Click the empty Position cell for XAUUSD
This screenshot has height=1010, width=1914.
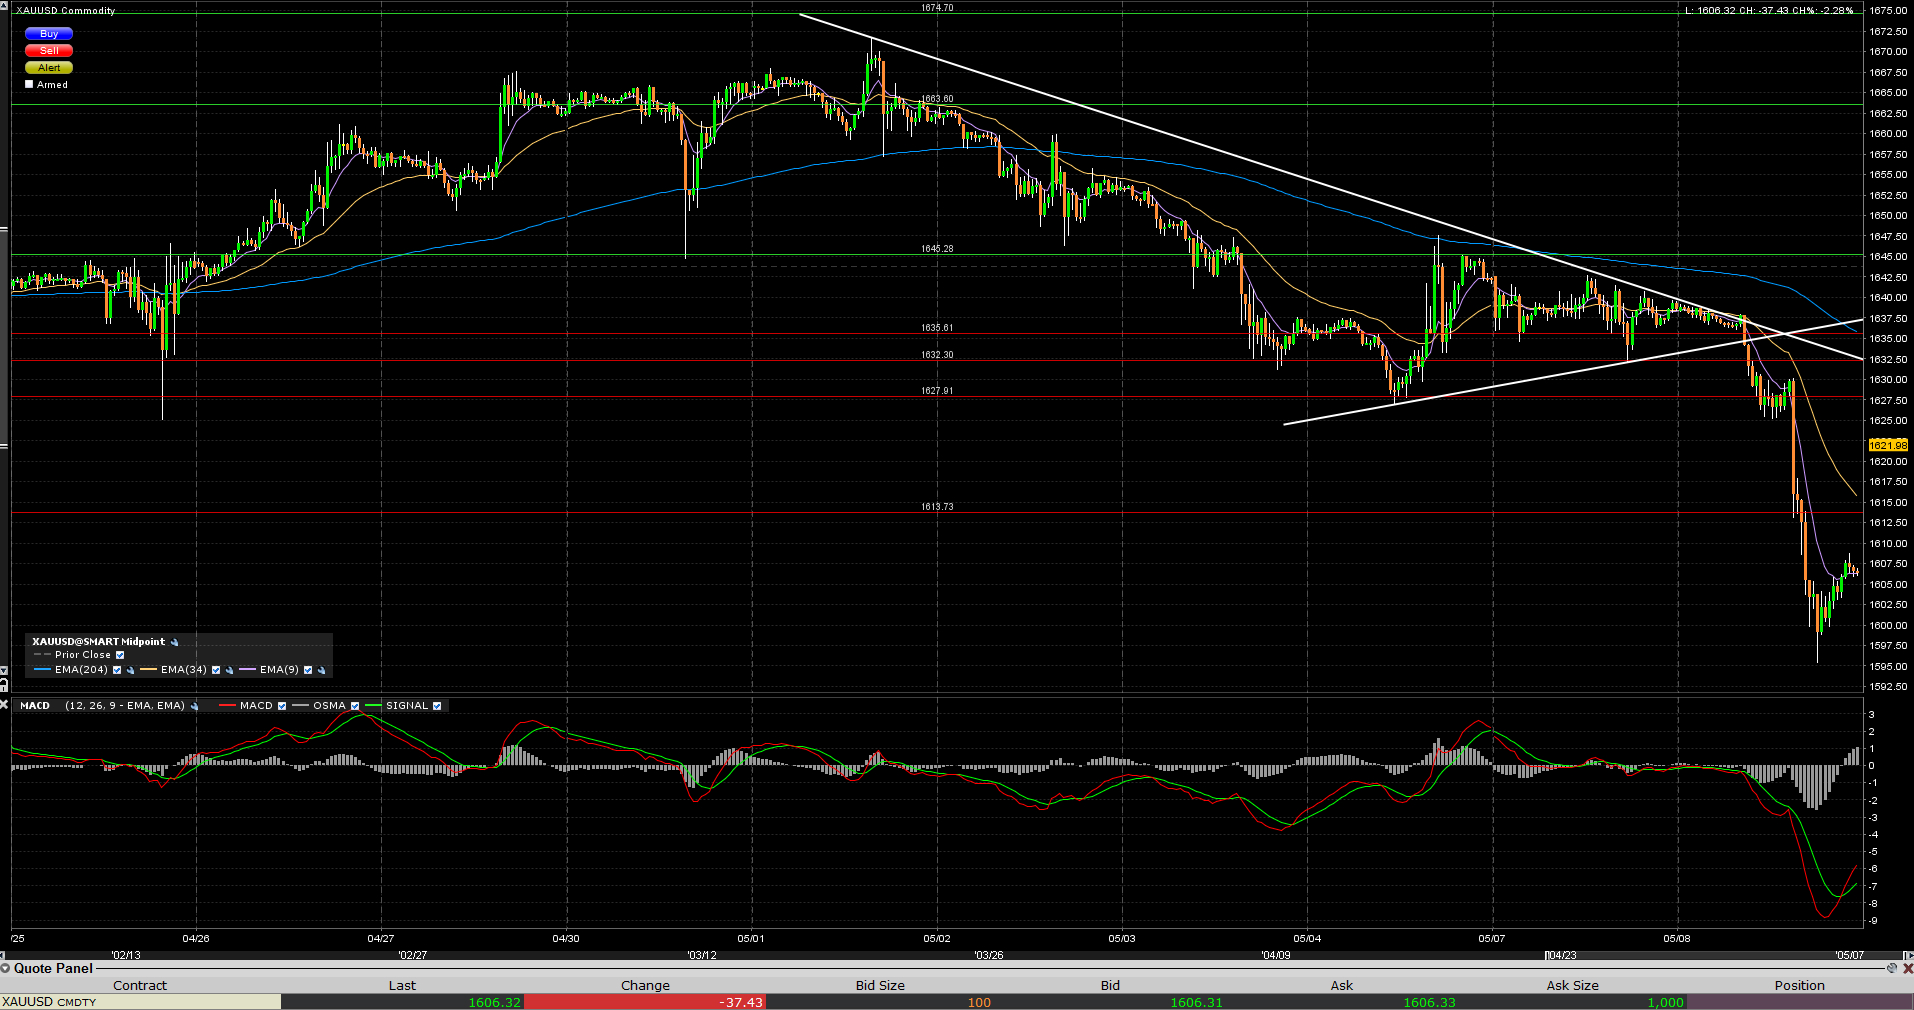pyautogui.click(x=1799, y=1002)
